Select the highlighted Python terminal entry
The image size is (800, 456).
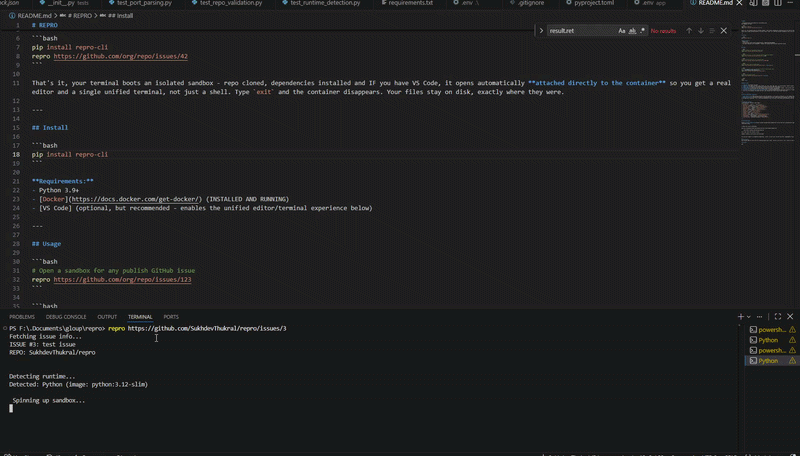[x=772, y=361]
